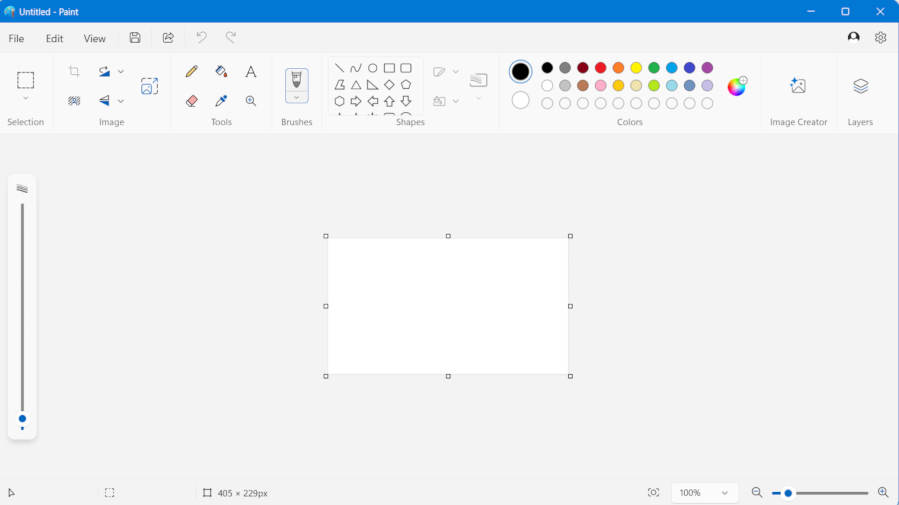Open the Layers panel
This screenshot has height=505, width=899.
pos(861,86)
